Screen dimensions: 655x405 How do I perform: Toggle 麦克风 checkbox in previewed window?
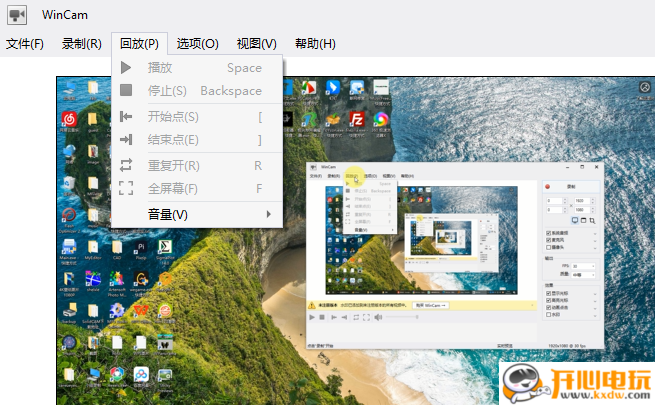(x=548, y=240)
